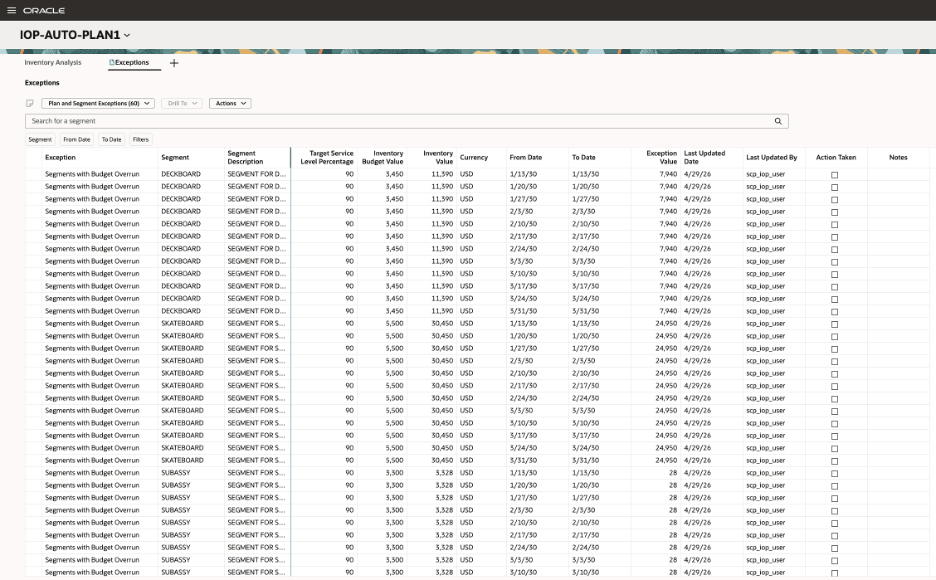Open Plan and Segment Exceptions dropdown
The height and width of the screenshot is (580, 936).
click(98, 103)
